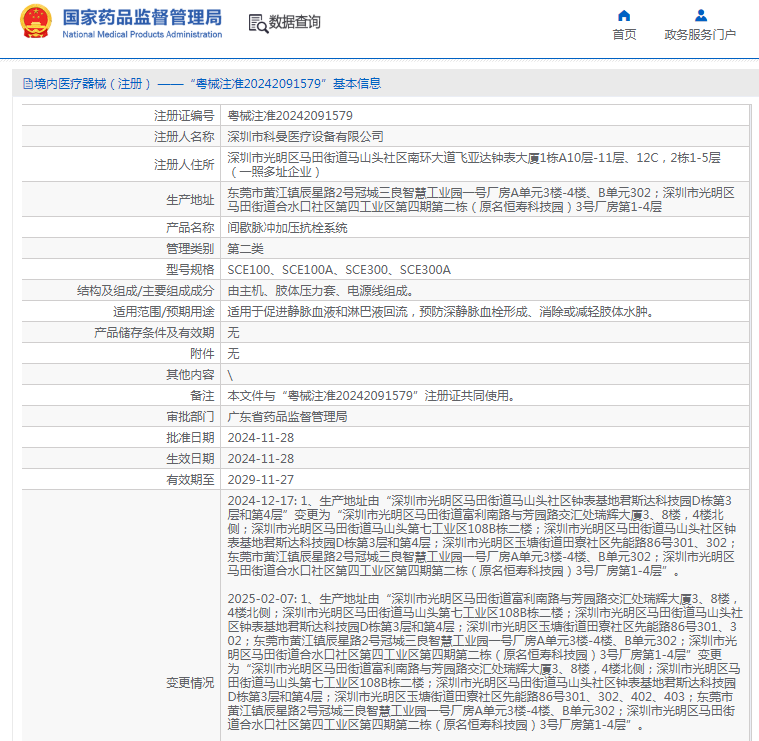This screenshot has width=759, height=741.
Task: Click the 2024-12-17 change record paragraph
Action: (x=482, y=536)
